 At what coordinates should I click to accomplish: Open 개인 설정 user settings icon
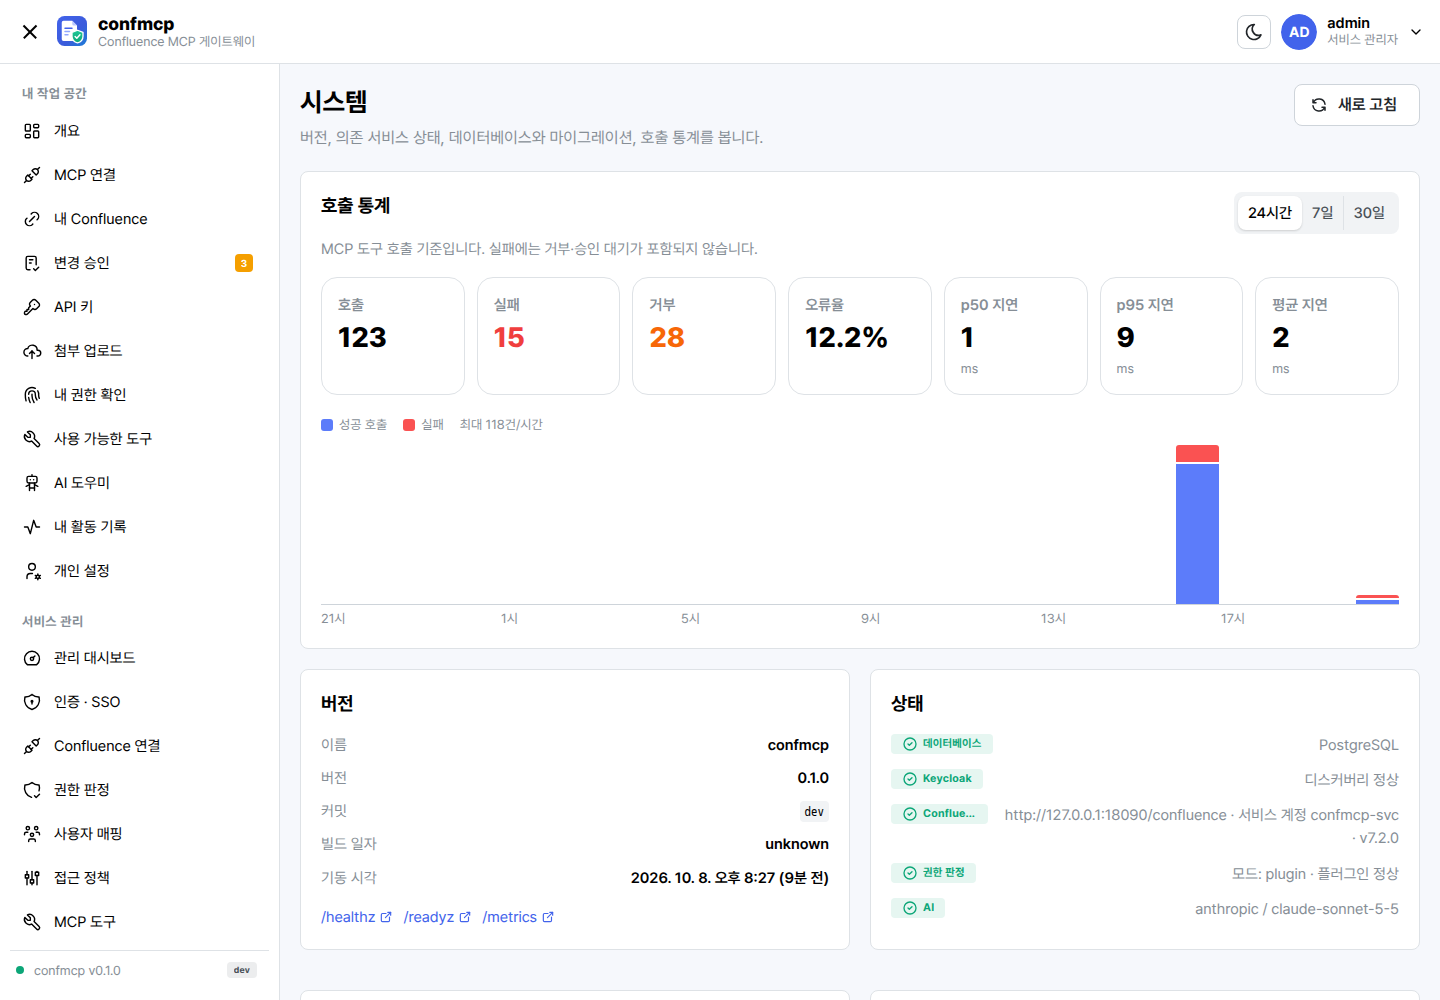32,571
